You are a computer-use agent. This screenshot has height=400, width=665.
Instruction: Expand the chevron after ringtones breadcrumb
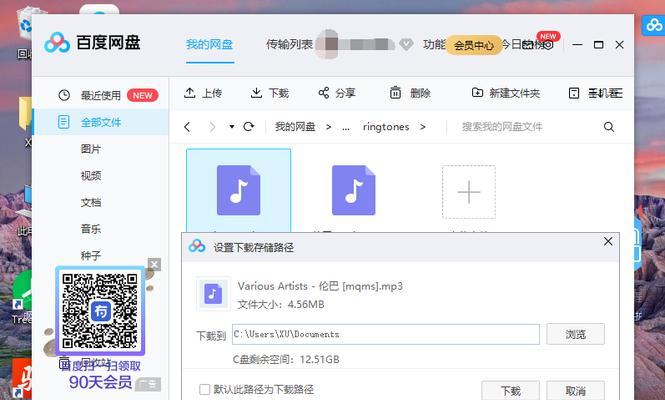(422, 127)
